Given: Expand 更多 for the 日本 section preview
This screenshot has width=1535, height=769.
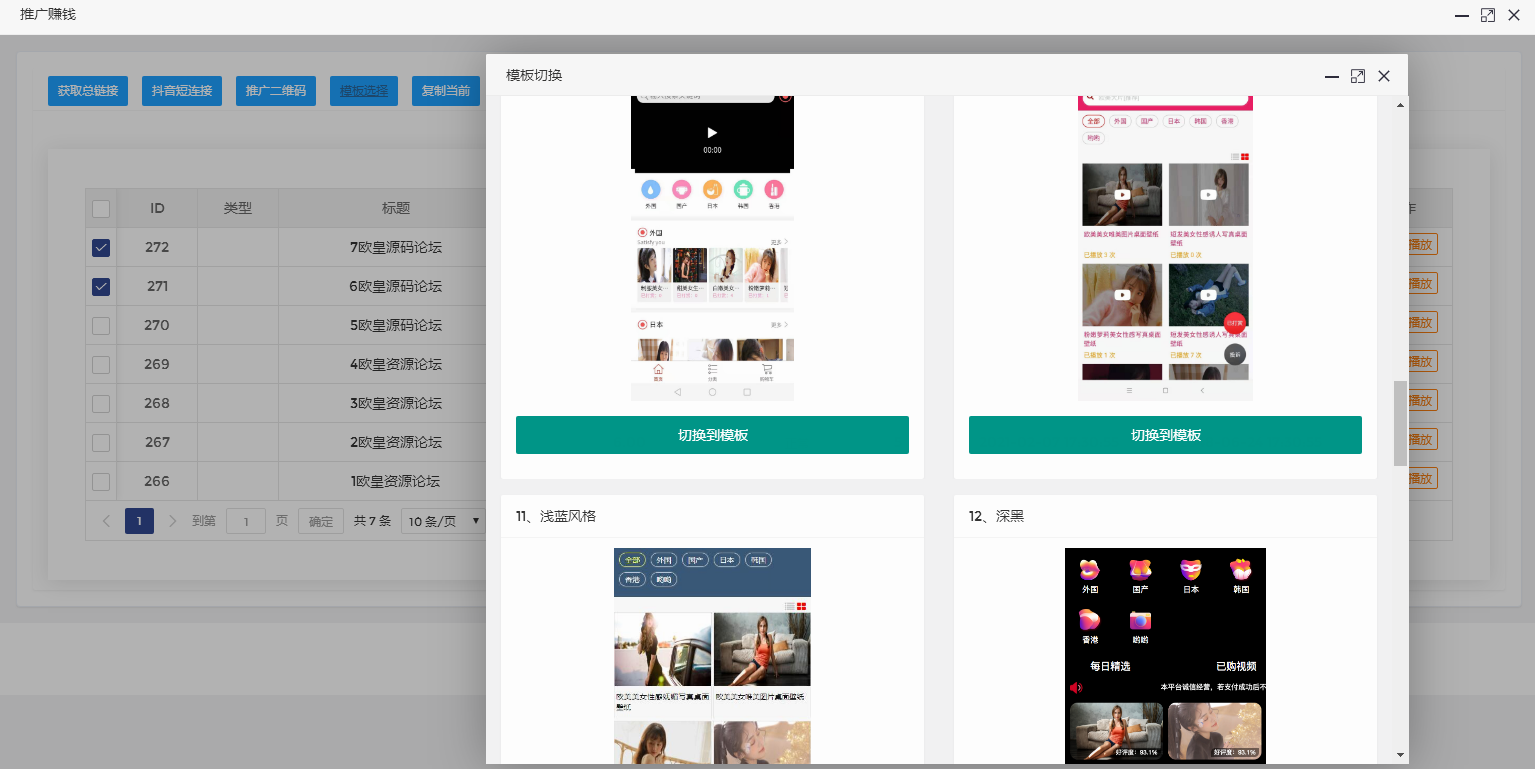Looking at the screenshot, I should pyautogui.click(x=779, y=323).
